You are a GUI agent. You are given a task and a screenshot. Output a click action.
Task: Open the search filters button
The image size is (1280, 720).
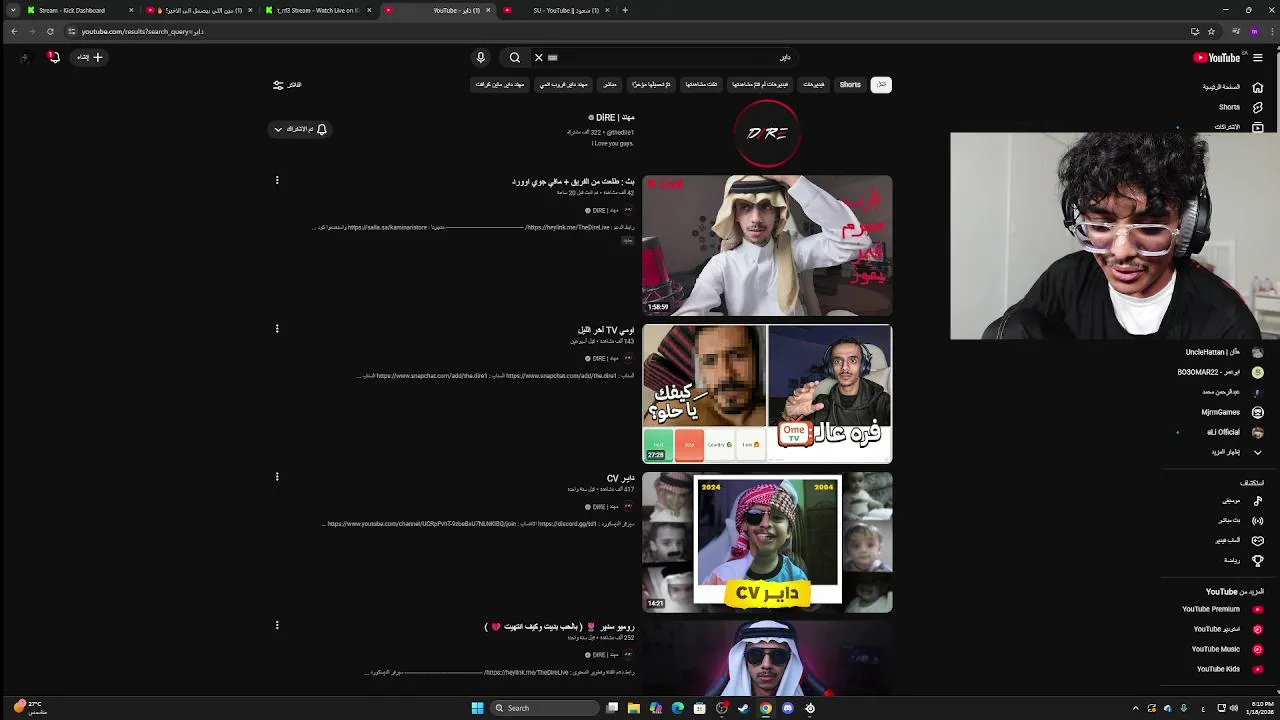tap(287, 85)
